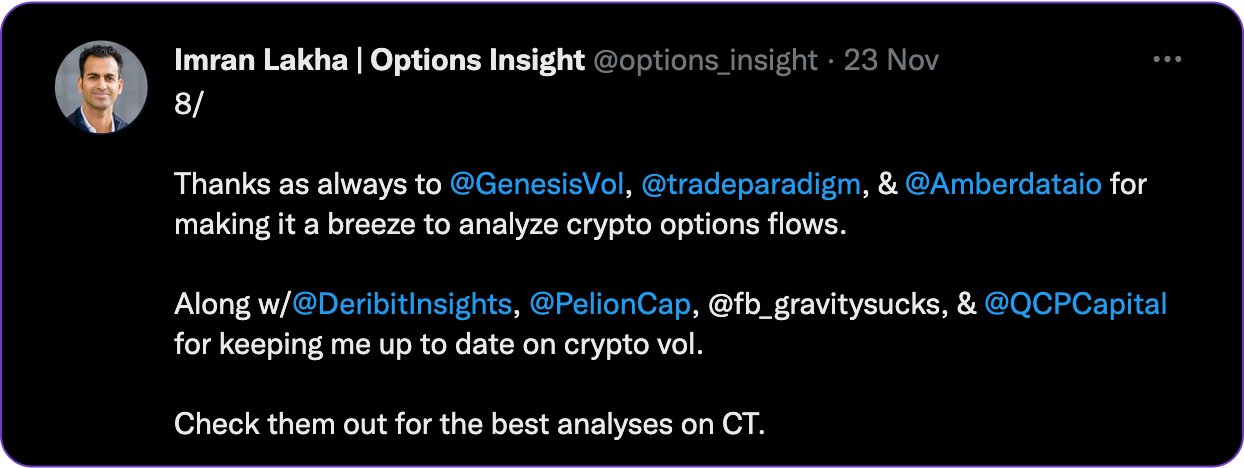Click the @fb_gravitysucks text

(x=826, y=305)
